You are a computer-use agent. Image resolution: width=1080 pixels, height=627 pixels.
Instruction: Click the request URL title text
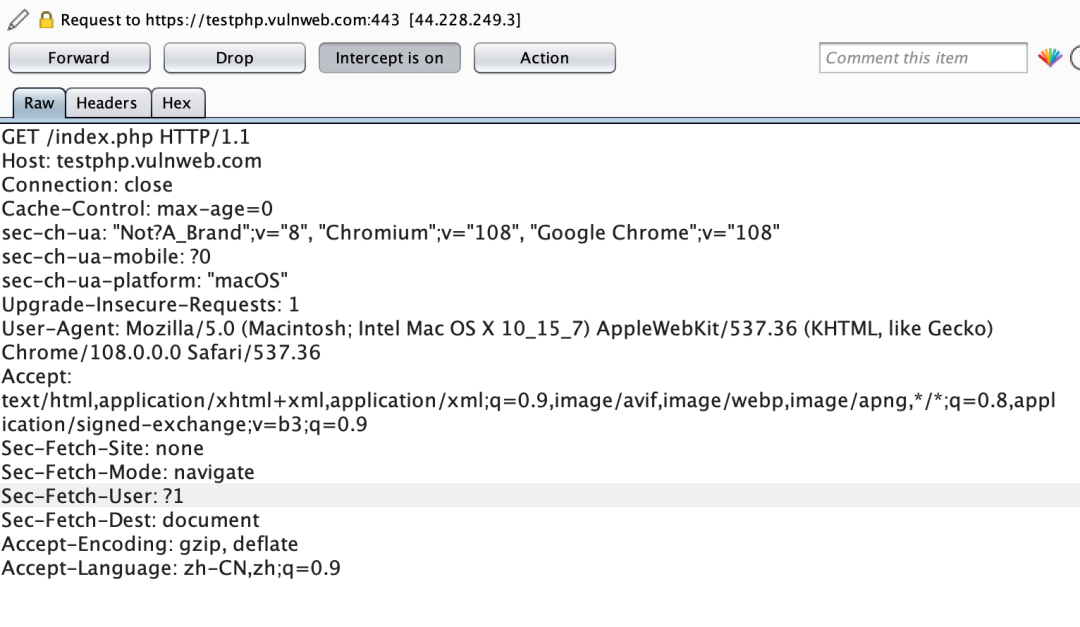pos(290,20)
